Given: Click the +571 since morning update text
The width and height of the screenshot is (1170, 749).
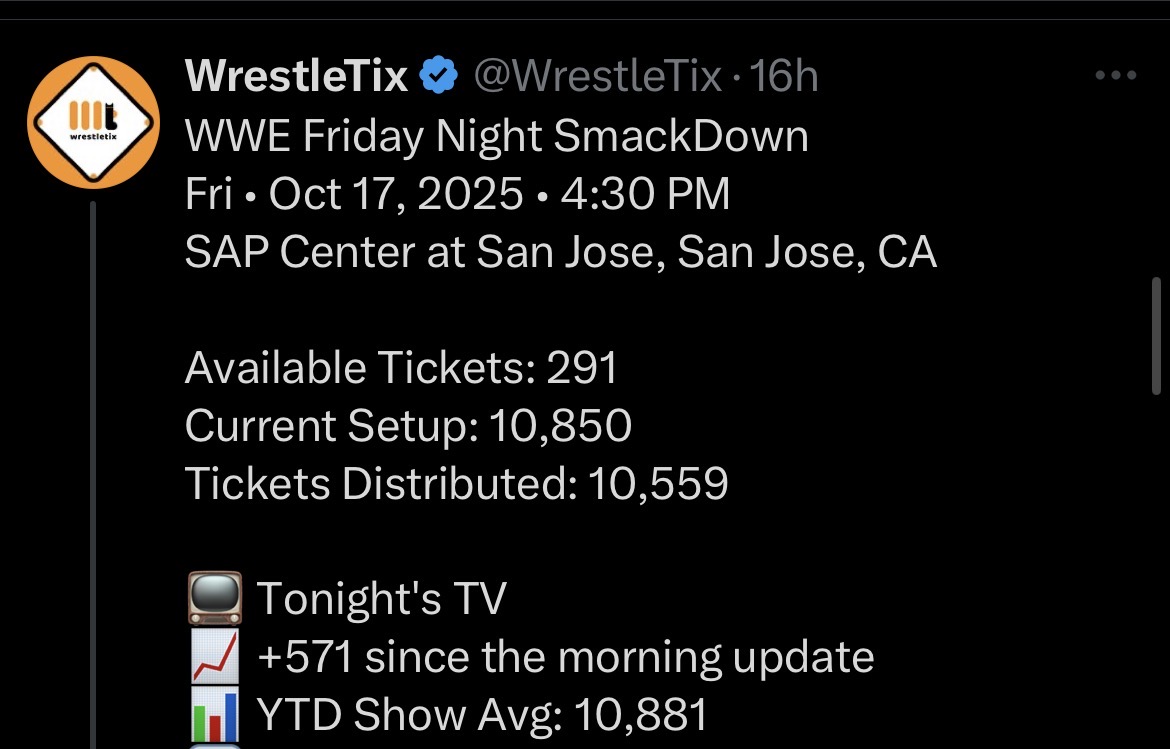Looking at the screenshot, I should coord(565,657).
